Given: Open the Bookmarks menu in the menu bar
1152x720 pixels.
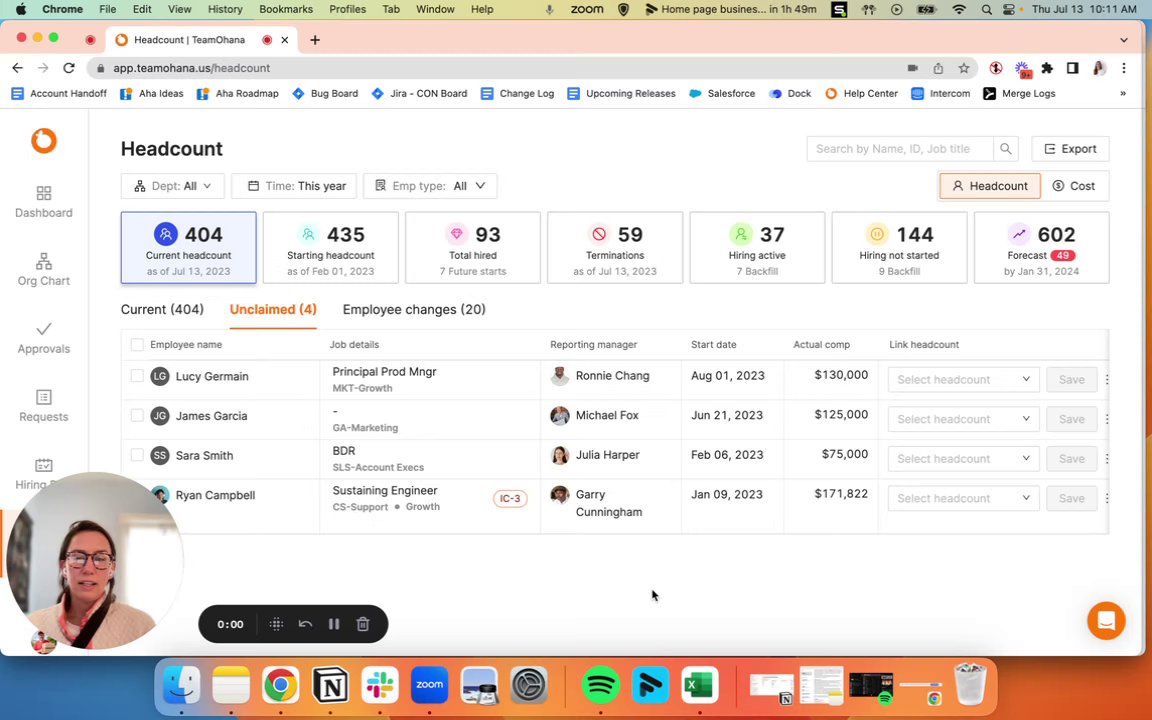Looking at the screenshot, I should tap(286, 9).
